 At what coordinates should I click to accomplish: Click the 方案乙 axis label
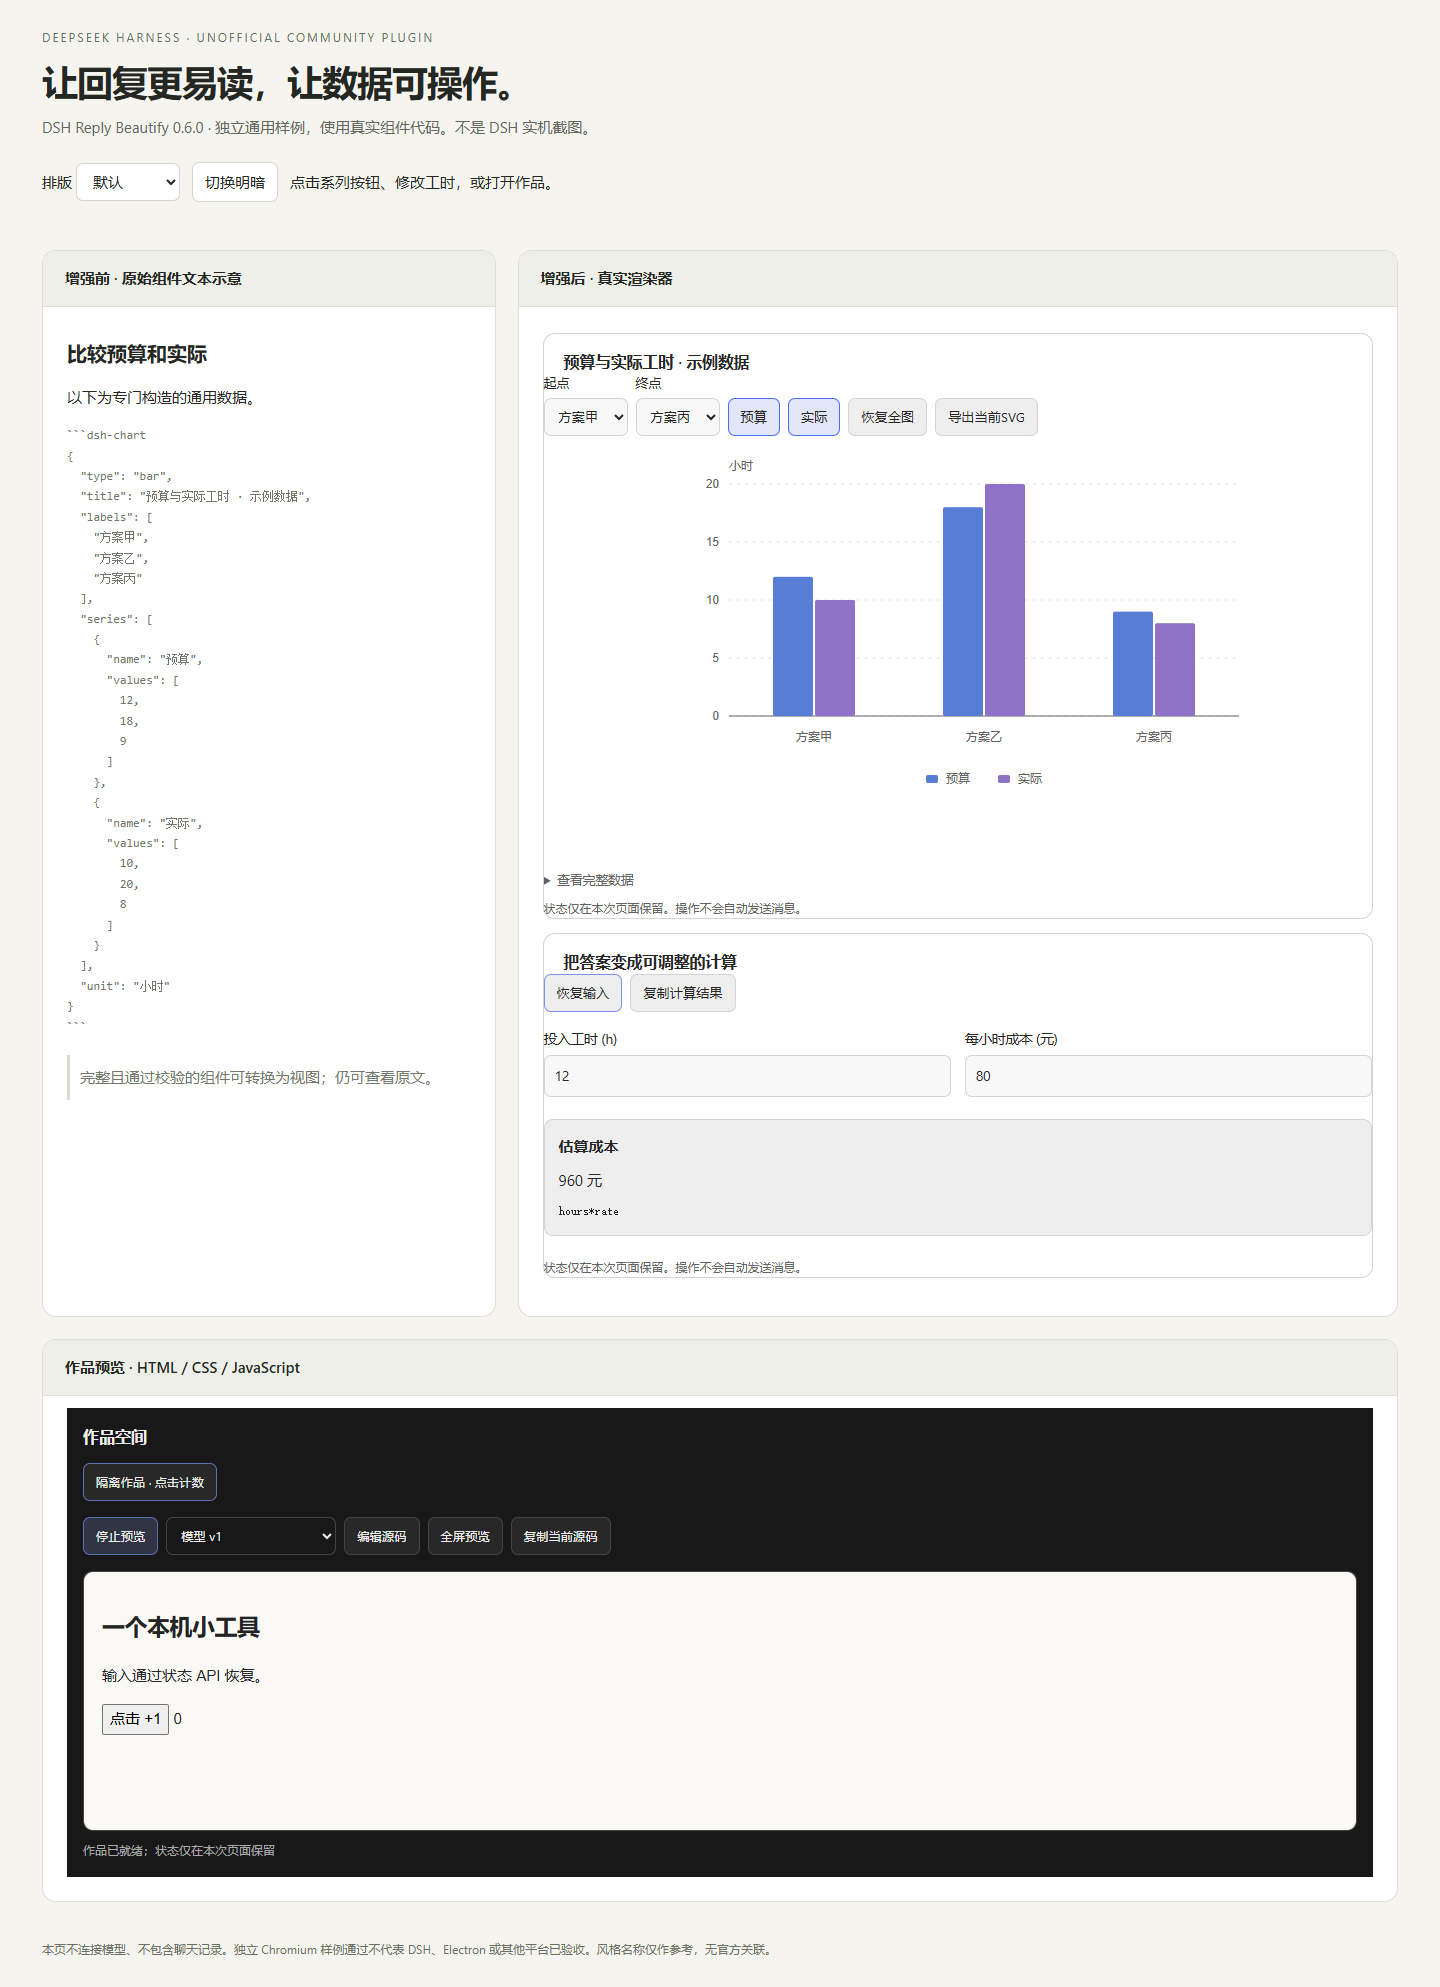[984, 737]
